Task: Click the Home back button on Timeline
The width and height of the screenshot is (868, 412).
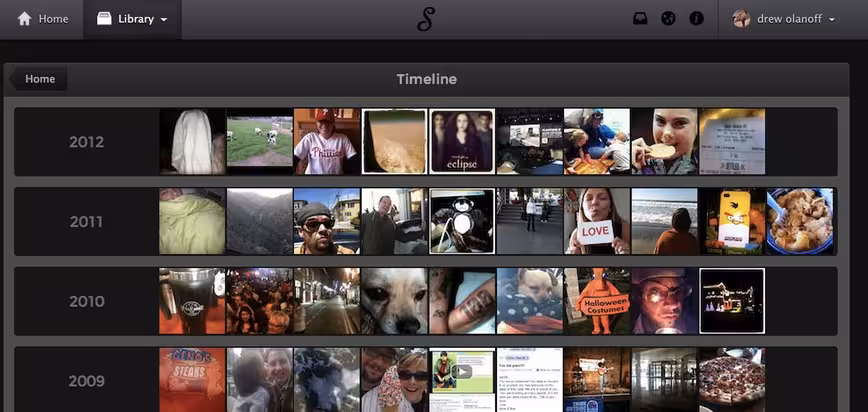Action: click(x=38, y=79)
